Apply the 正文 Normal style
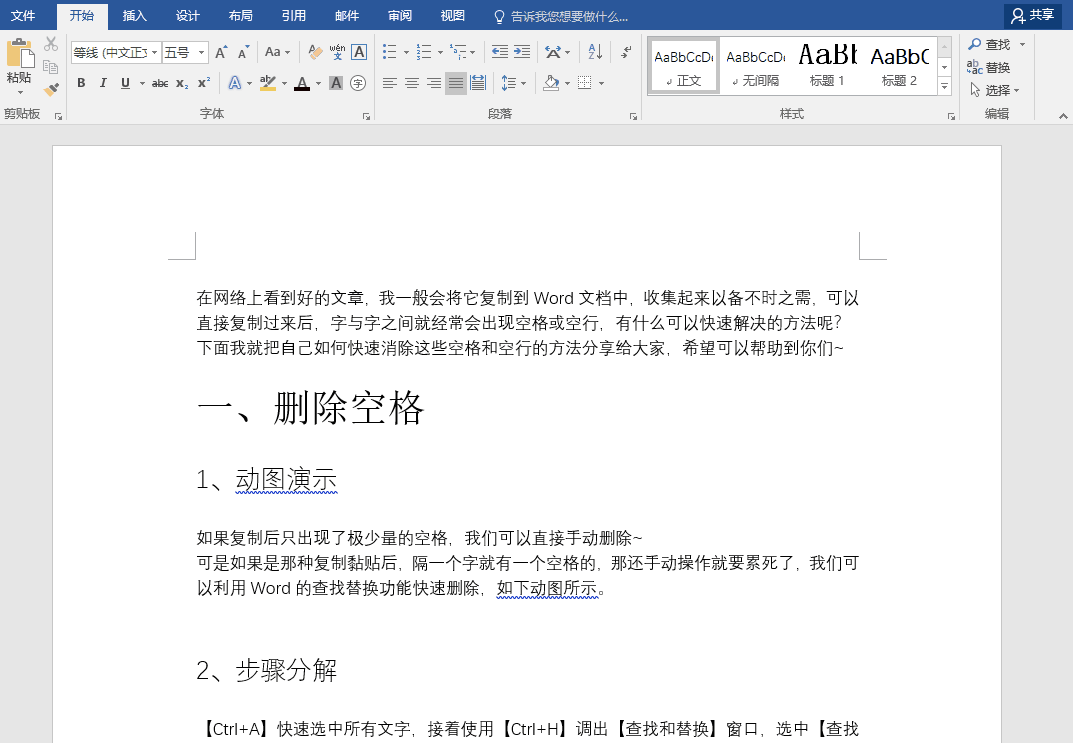This screenshot has width=1073, height=743. click(x=684, y=66)
